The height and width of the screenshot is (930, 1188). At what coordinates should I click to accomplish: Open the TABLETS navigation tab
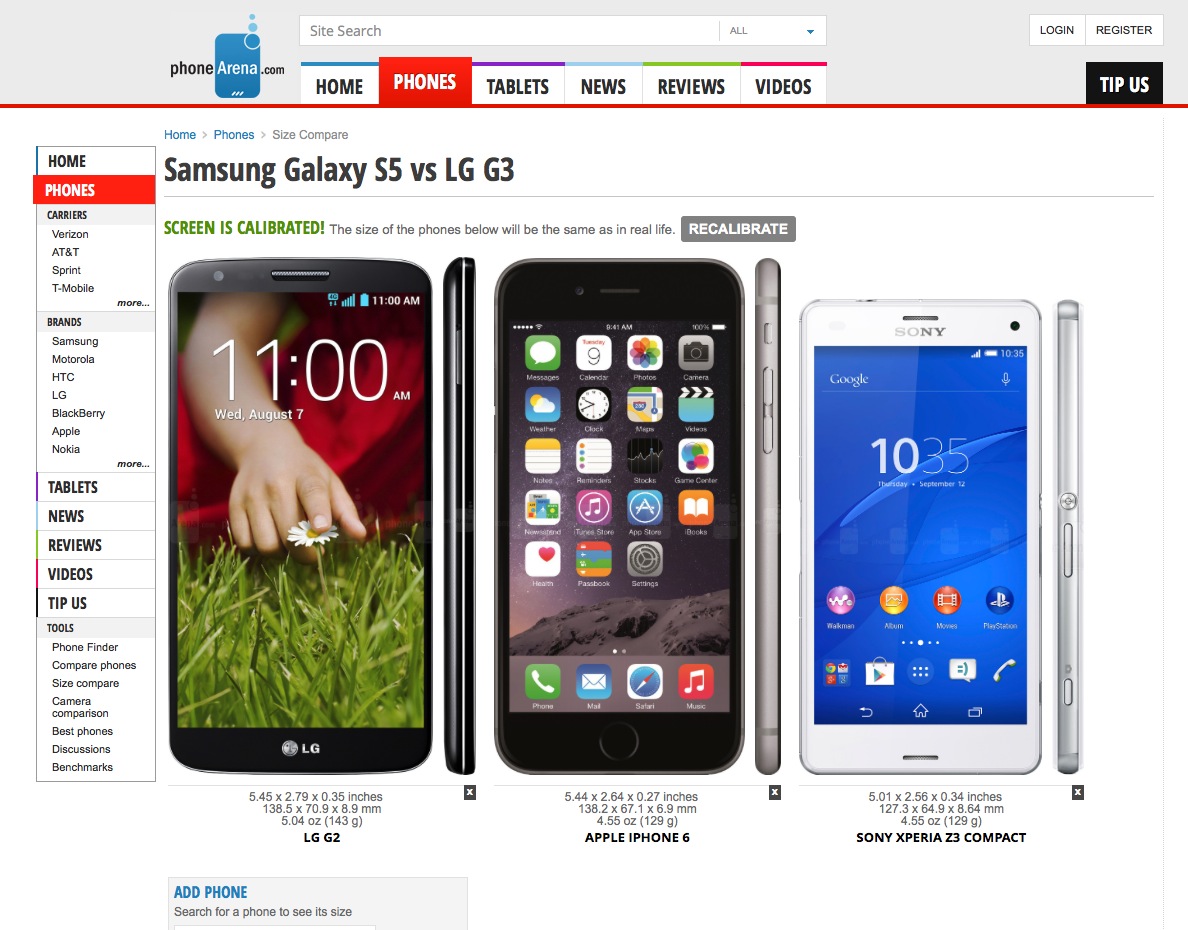517,86
